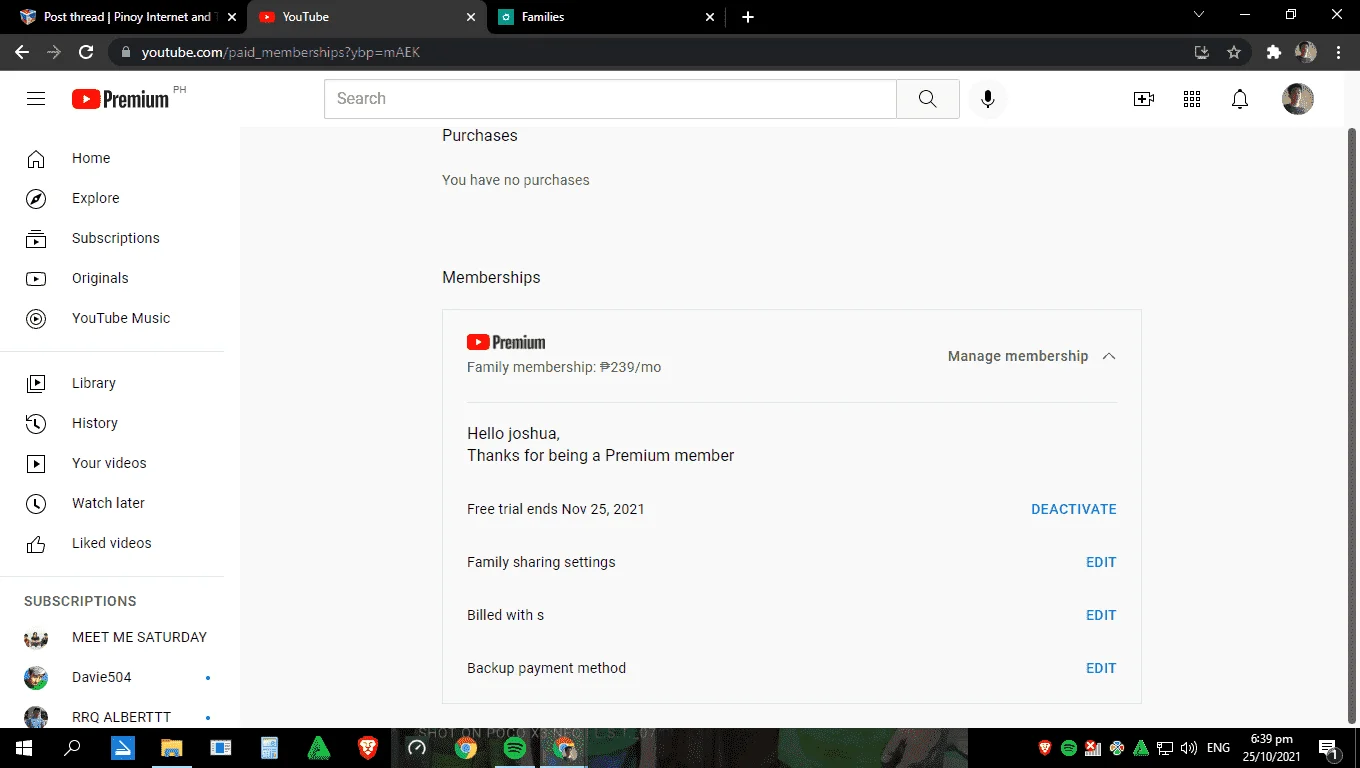Open the YouTube guide hamburger menu
1360x768 pixels.
click(36, 99)
